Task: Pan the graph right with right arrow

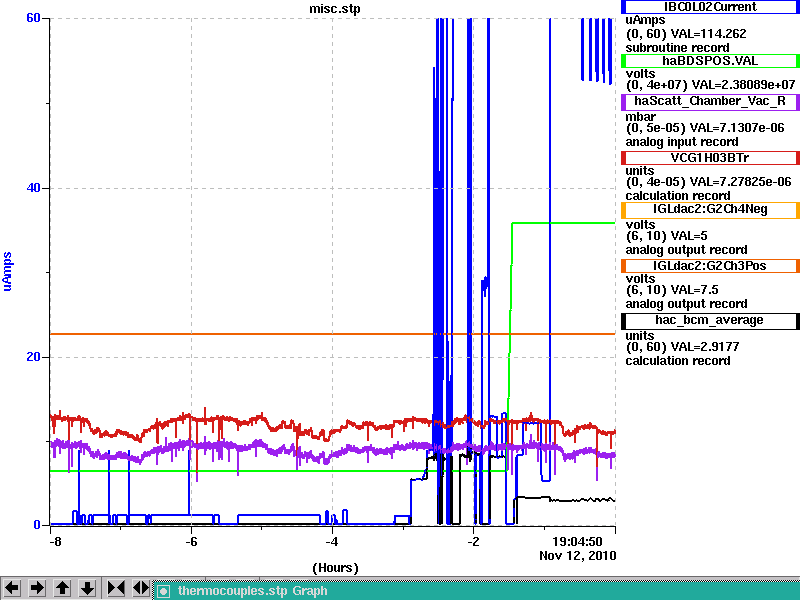Action: (x=37, y=588)
